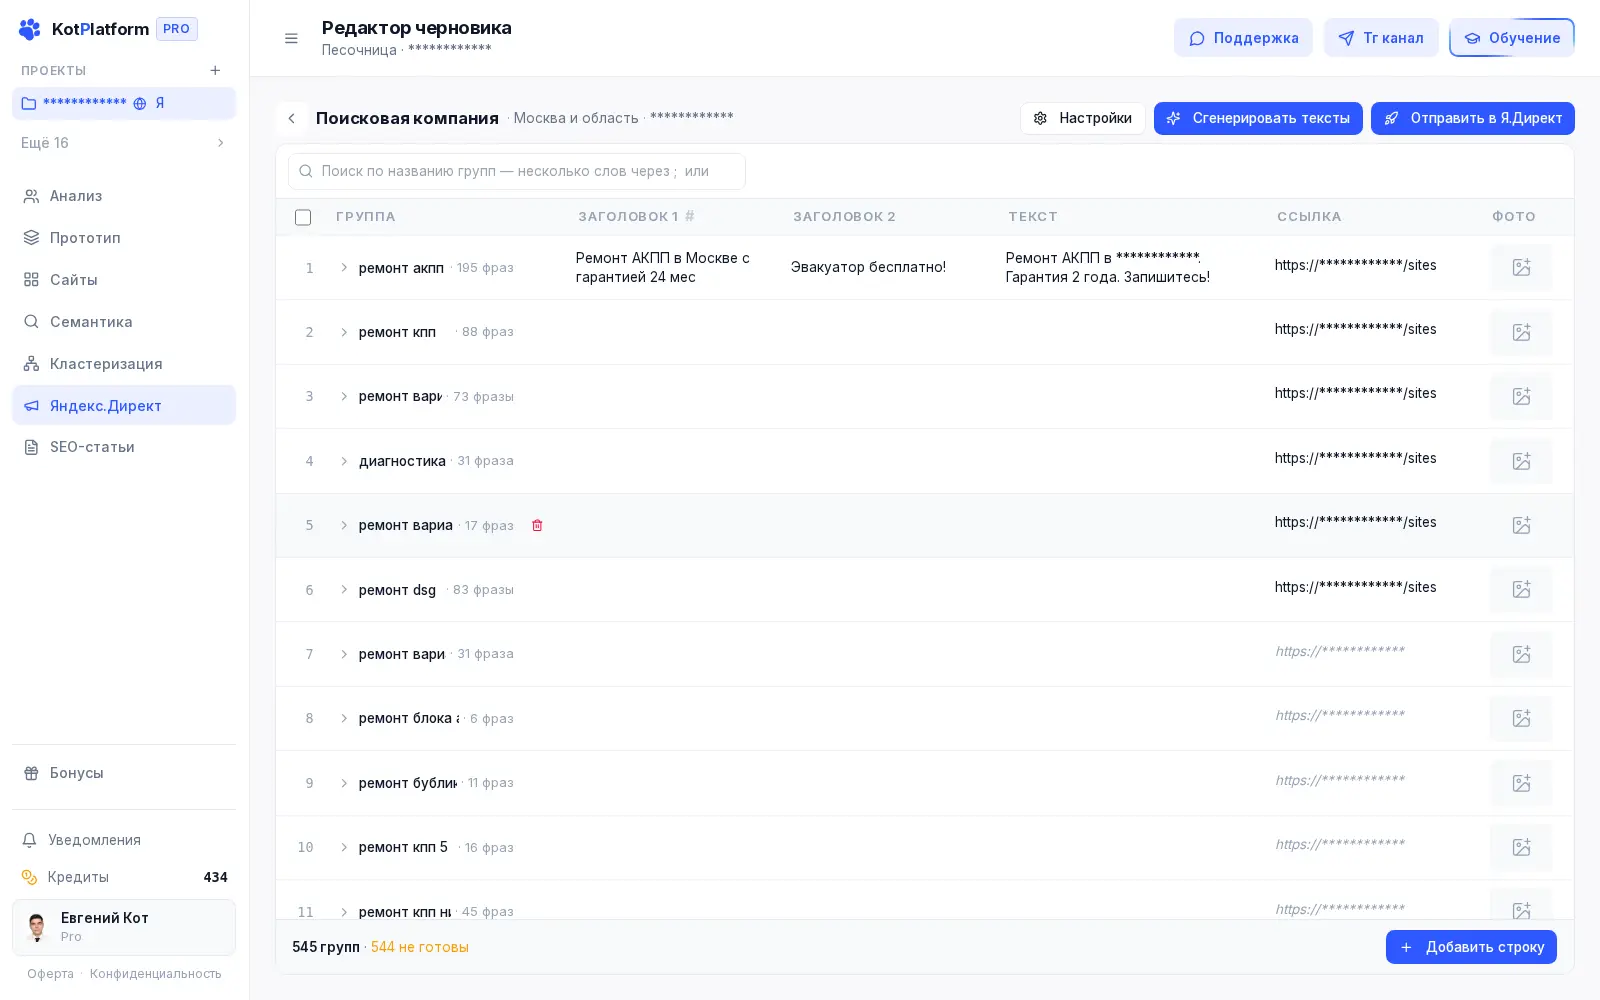This screenshot has width=1600, height=1000.
Task: Focus the group name search field
Action: (517, 171)
